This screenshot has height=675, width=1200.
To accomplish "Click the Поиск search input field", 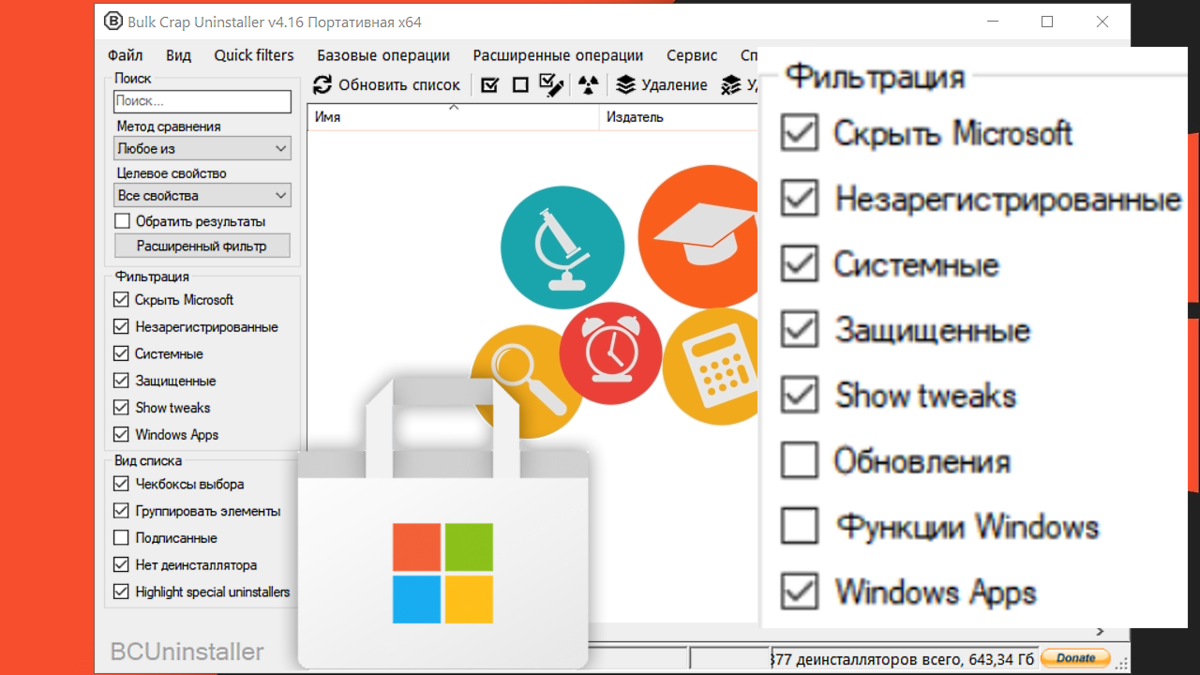I will point(202,101).
